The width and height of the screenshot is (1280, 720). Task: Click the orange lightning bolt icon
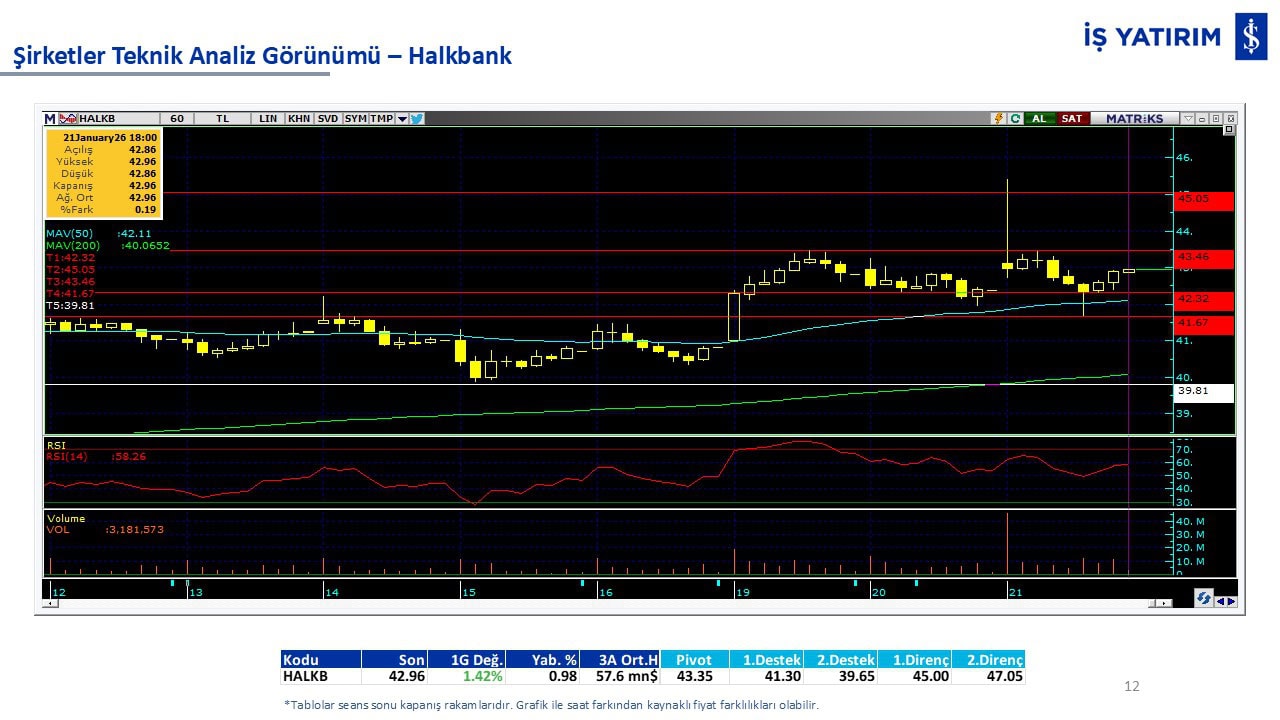click(998, 118)
